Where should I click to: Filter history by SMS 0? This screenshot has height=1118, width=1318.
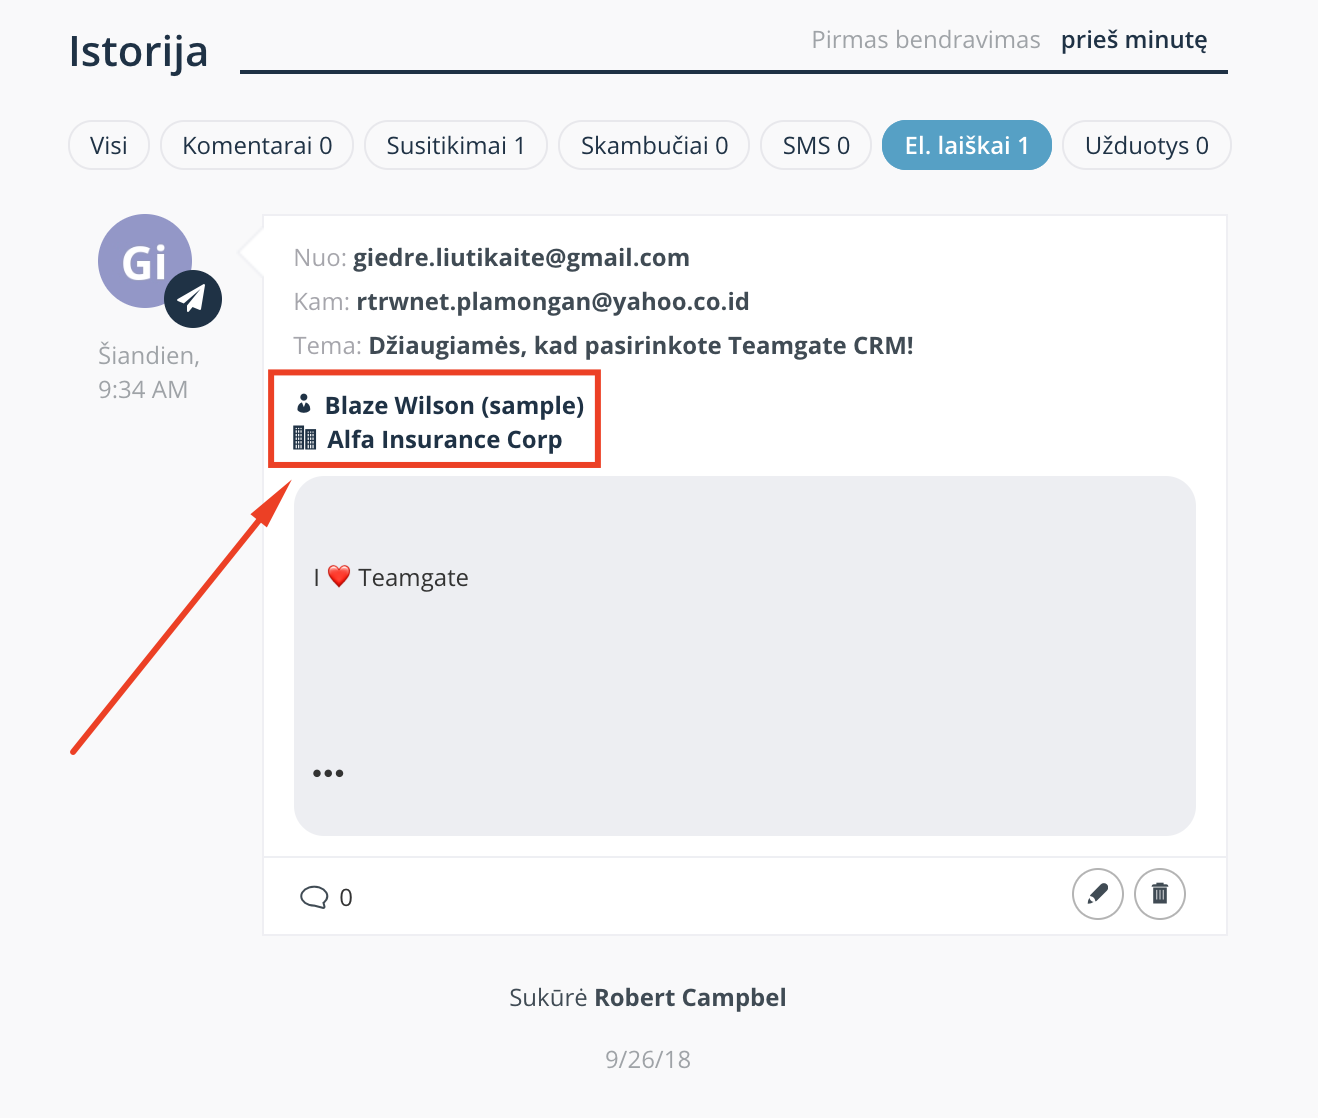816,146
